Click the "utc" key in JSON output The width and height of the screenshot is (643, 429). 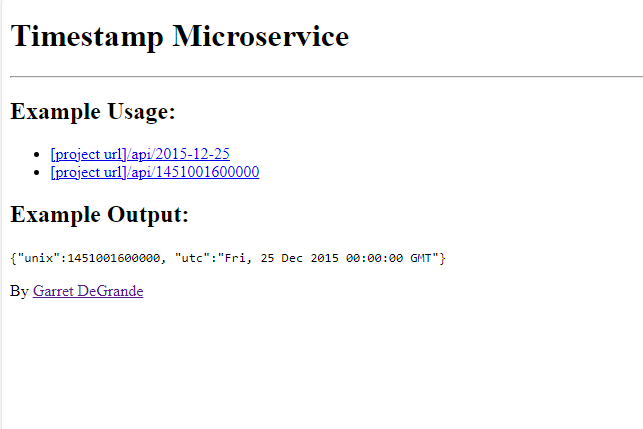pos(192,258)
